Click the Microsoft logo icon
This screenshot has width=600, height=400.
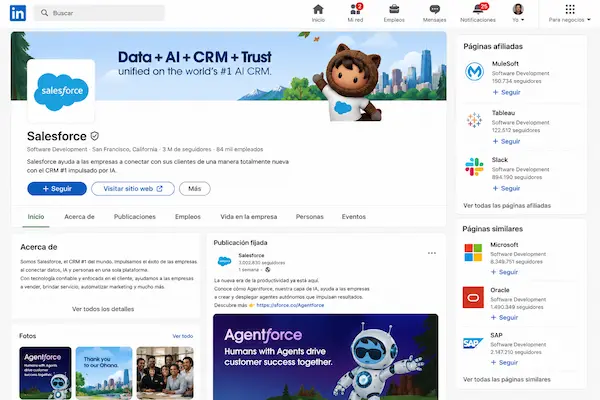point(473,253)
